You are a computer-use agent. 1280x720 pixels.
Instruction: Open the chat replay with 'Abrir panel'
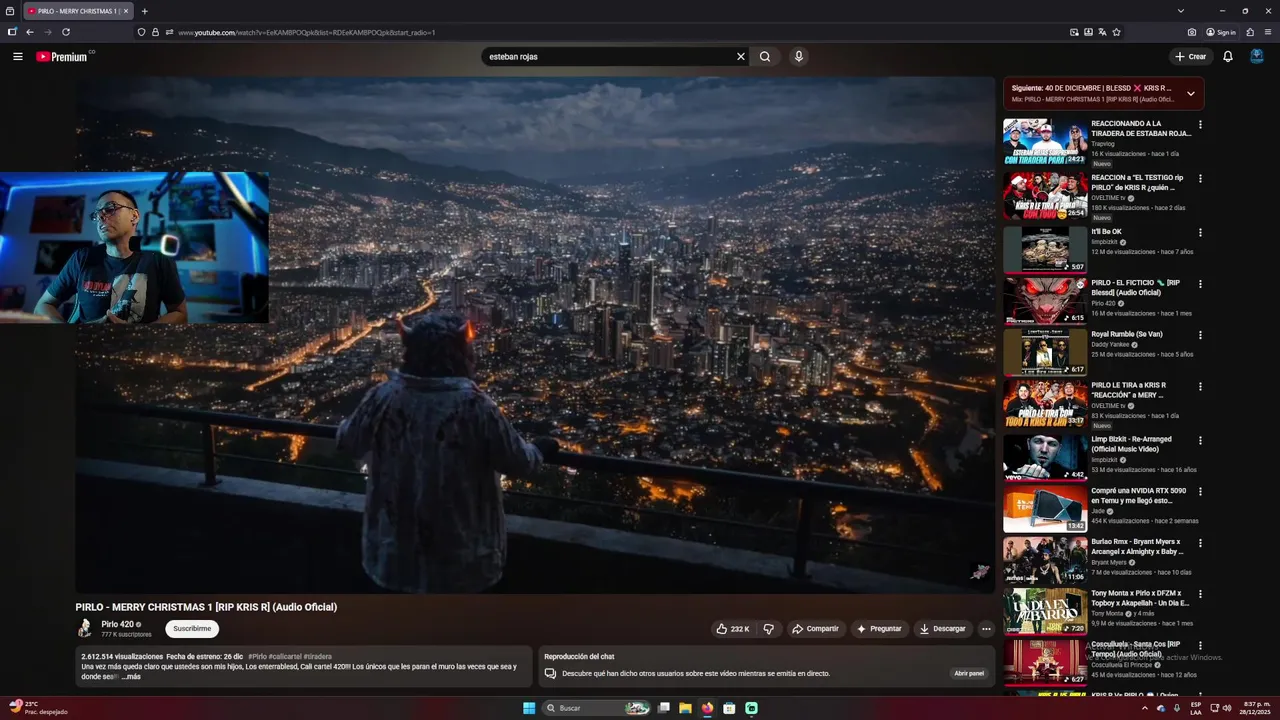pyautogui.click(x=969, y=674)
